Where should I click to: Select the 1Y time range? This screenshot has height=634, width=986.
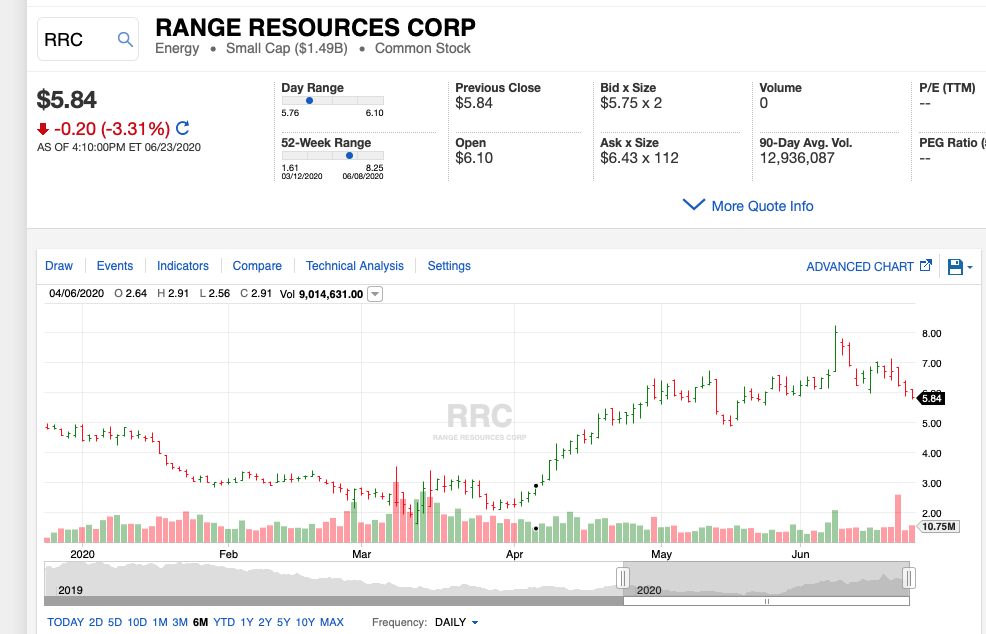246,622
